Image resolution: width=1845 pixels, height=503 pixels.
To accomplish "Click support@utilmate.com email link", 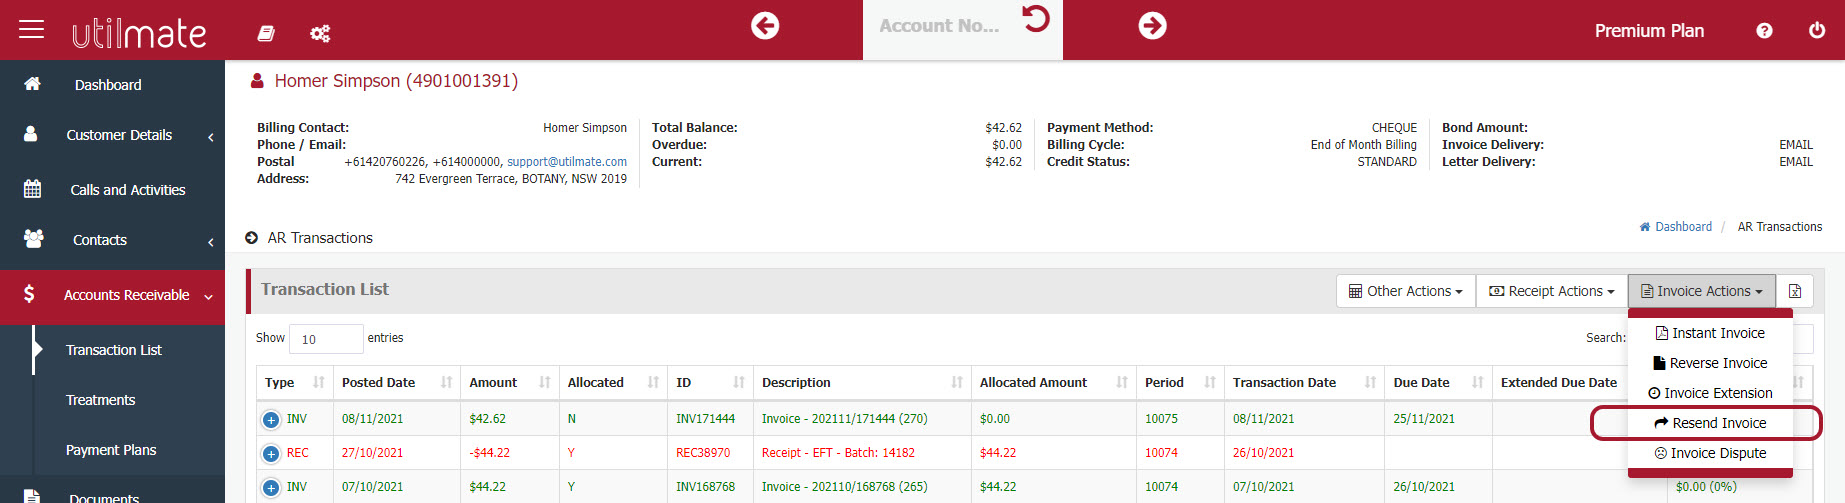I will point(566,162).
